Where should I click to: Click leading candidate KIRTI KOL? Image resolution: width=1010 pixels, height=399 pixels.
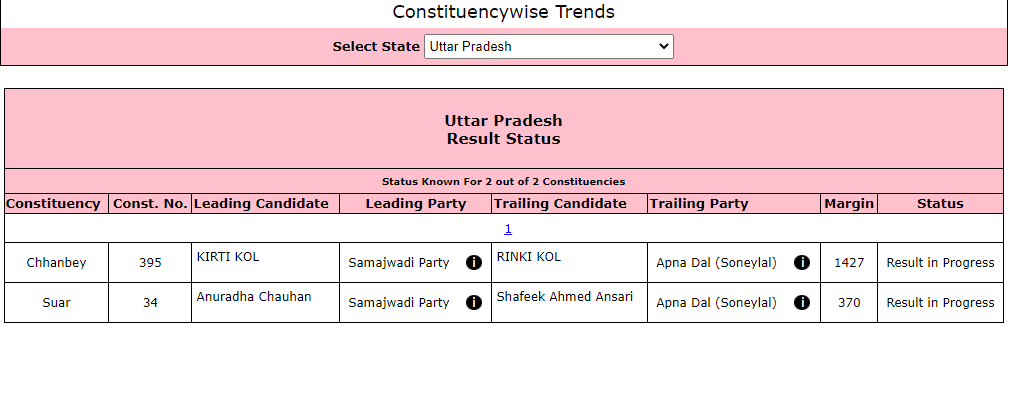click(228, 257)
